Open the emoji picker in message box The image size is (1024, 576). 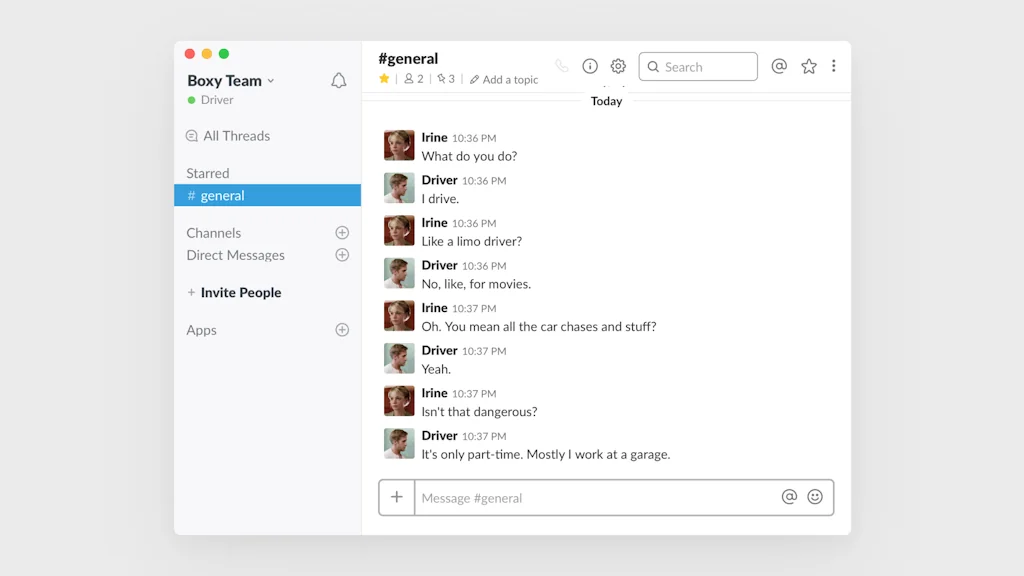(815, 497)
